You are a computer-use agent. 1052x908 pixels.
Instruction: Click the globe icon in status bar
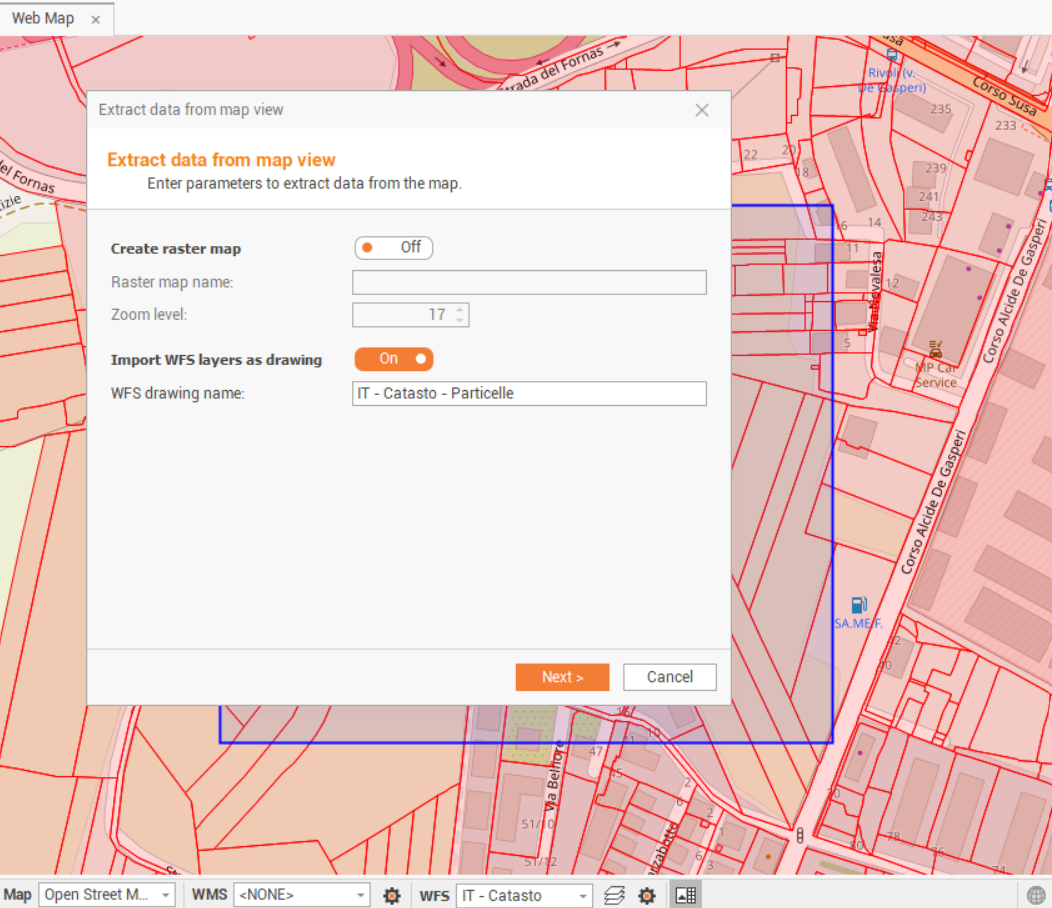coord(1037,895)
